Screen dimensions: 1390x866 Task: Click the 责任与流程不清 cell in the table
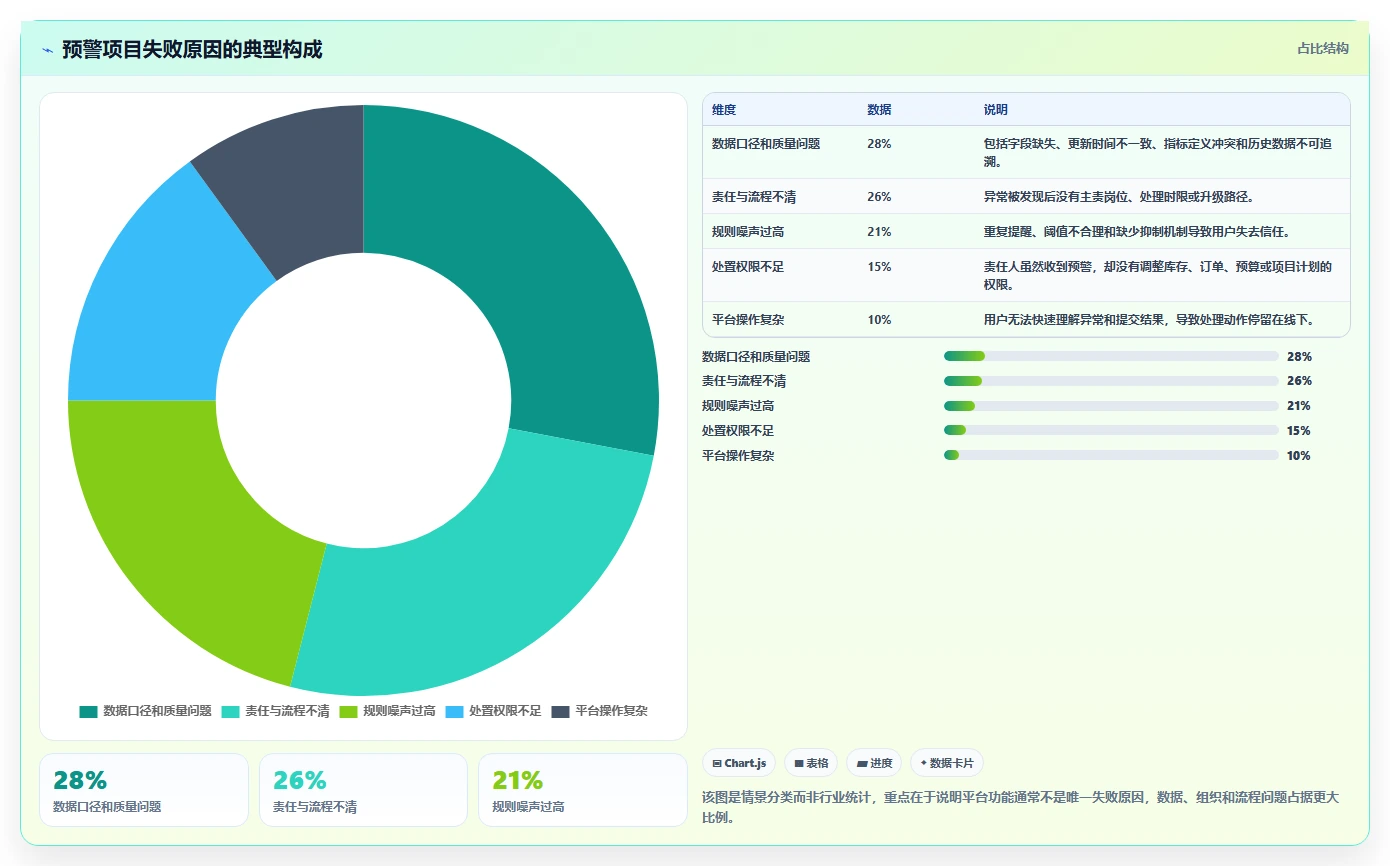click(754, 197)
